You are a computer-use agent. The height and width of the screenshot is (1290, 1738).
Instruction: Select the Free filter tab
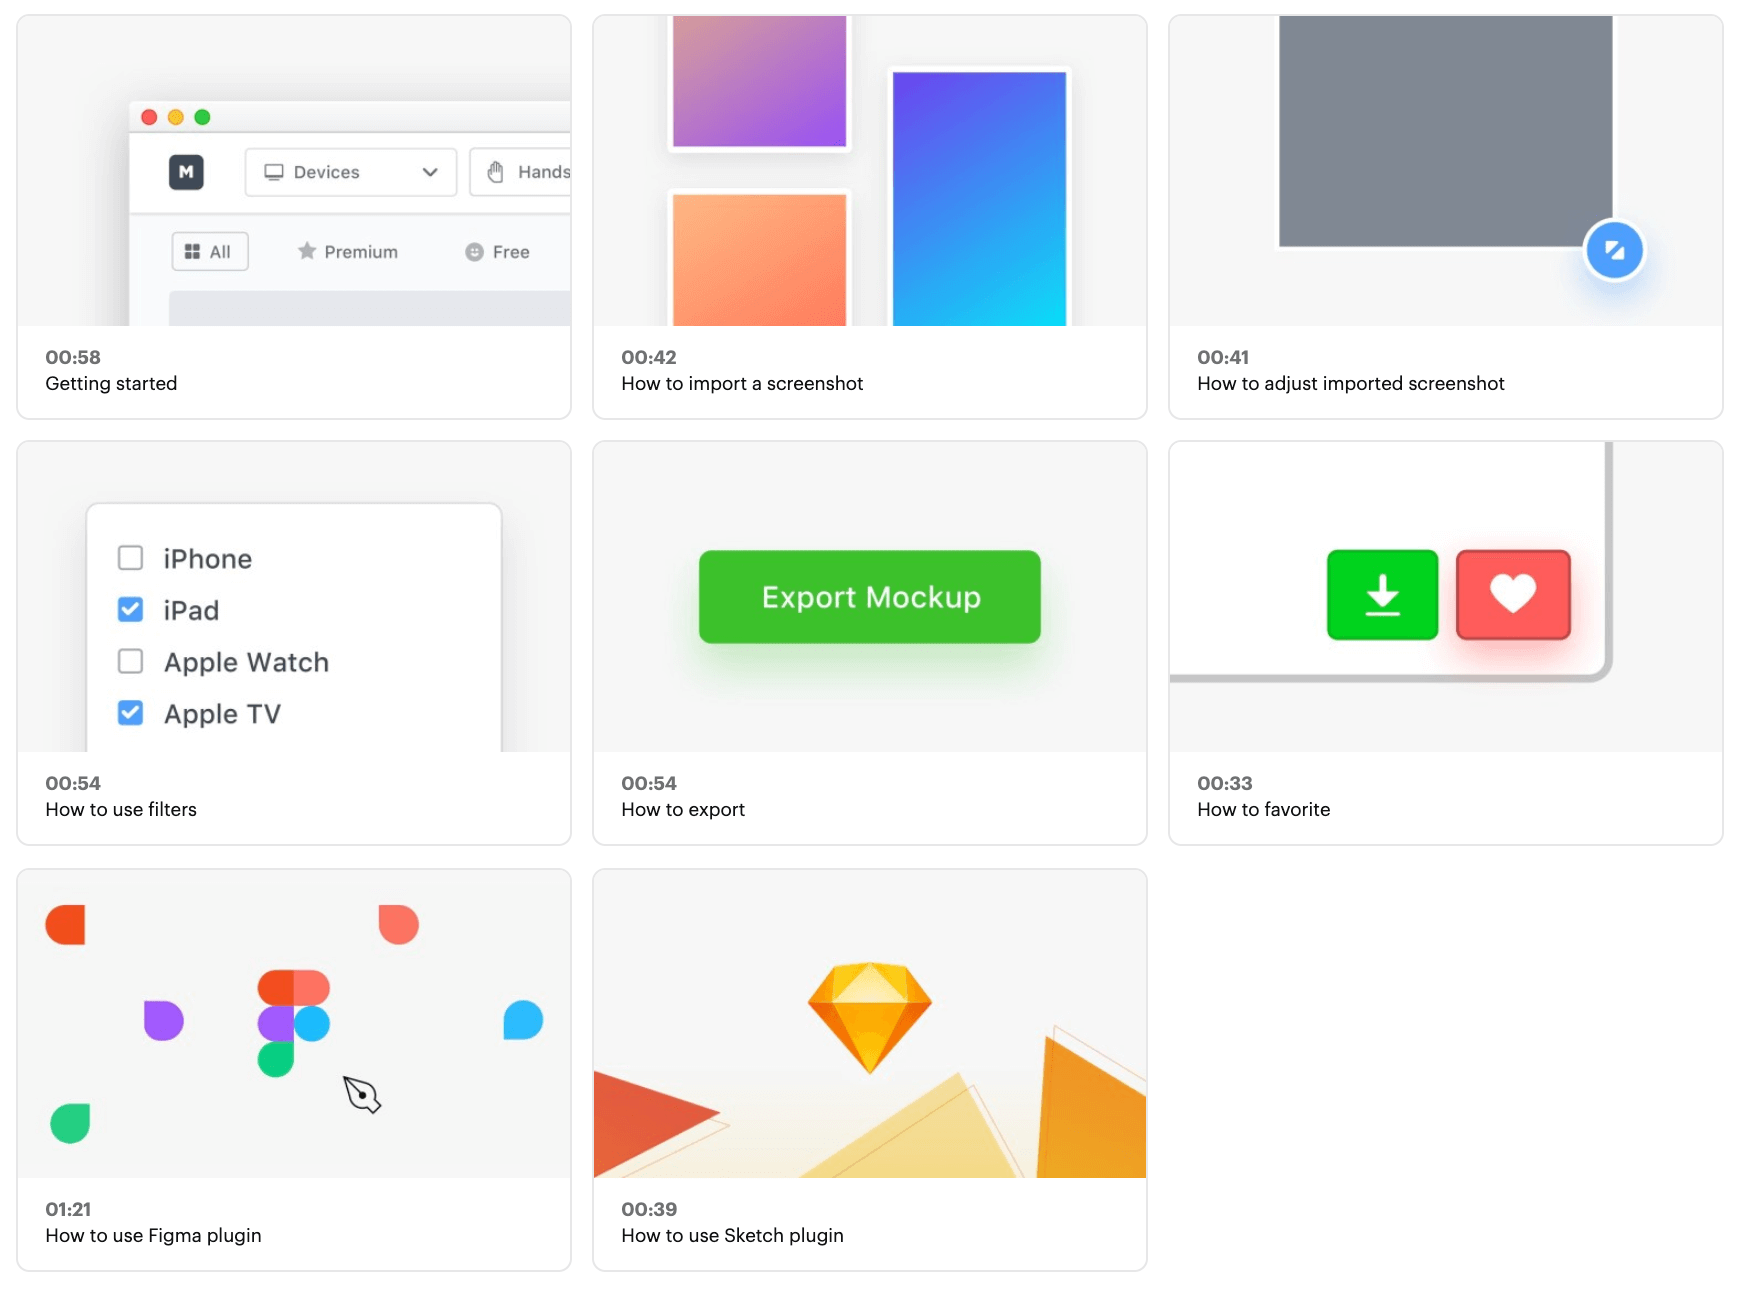[497, 251]
